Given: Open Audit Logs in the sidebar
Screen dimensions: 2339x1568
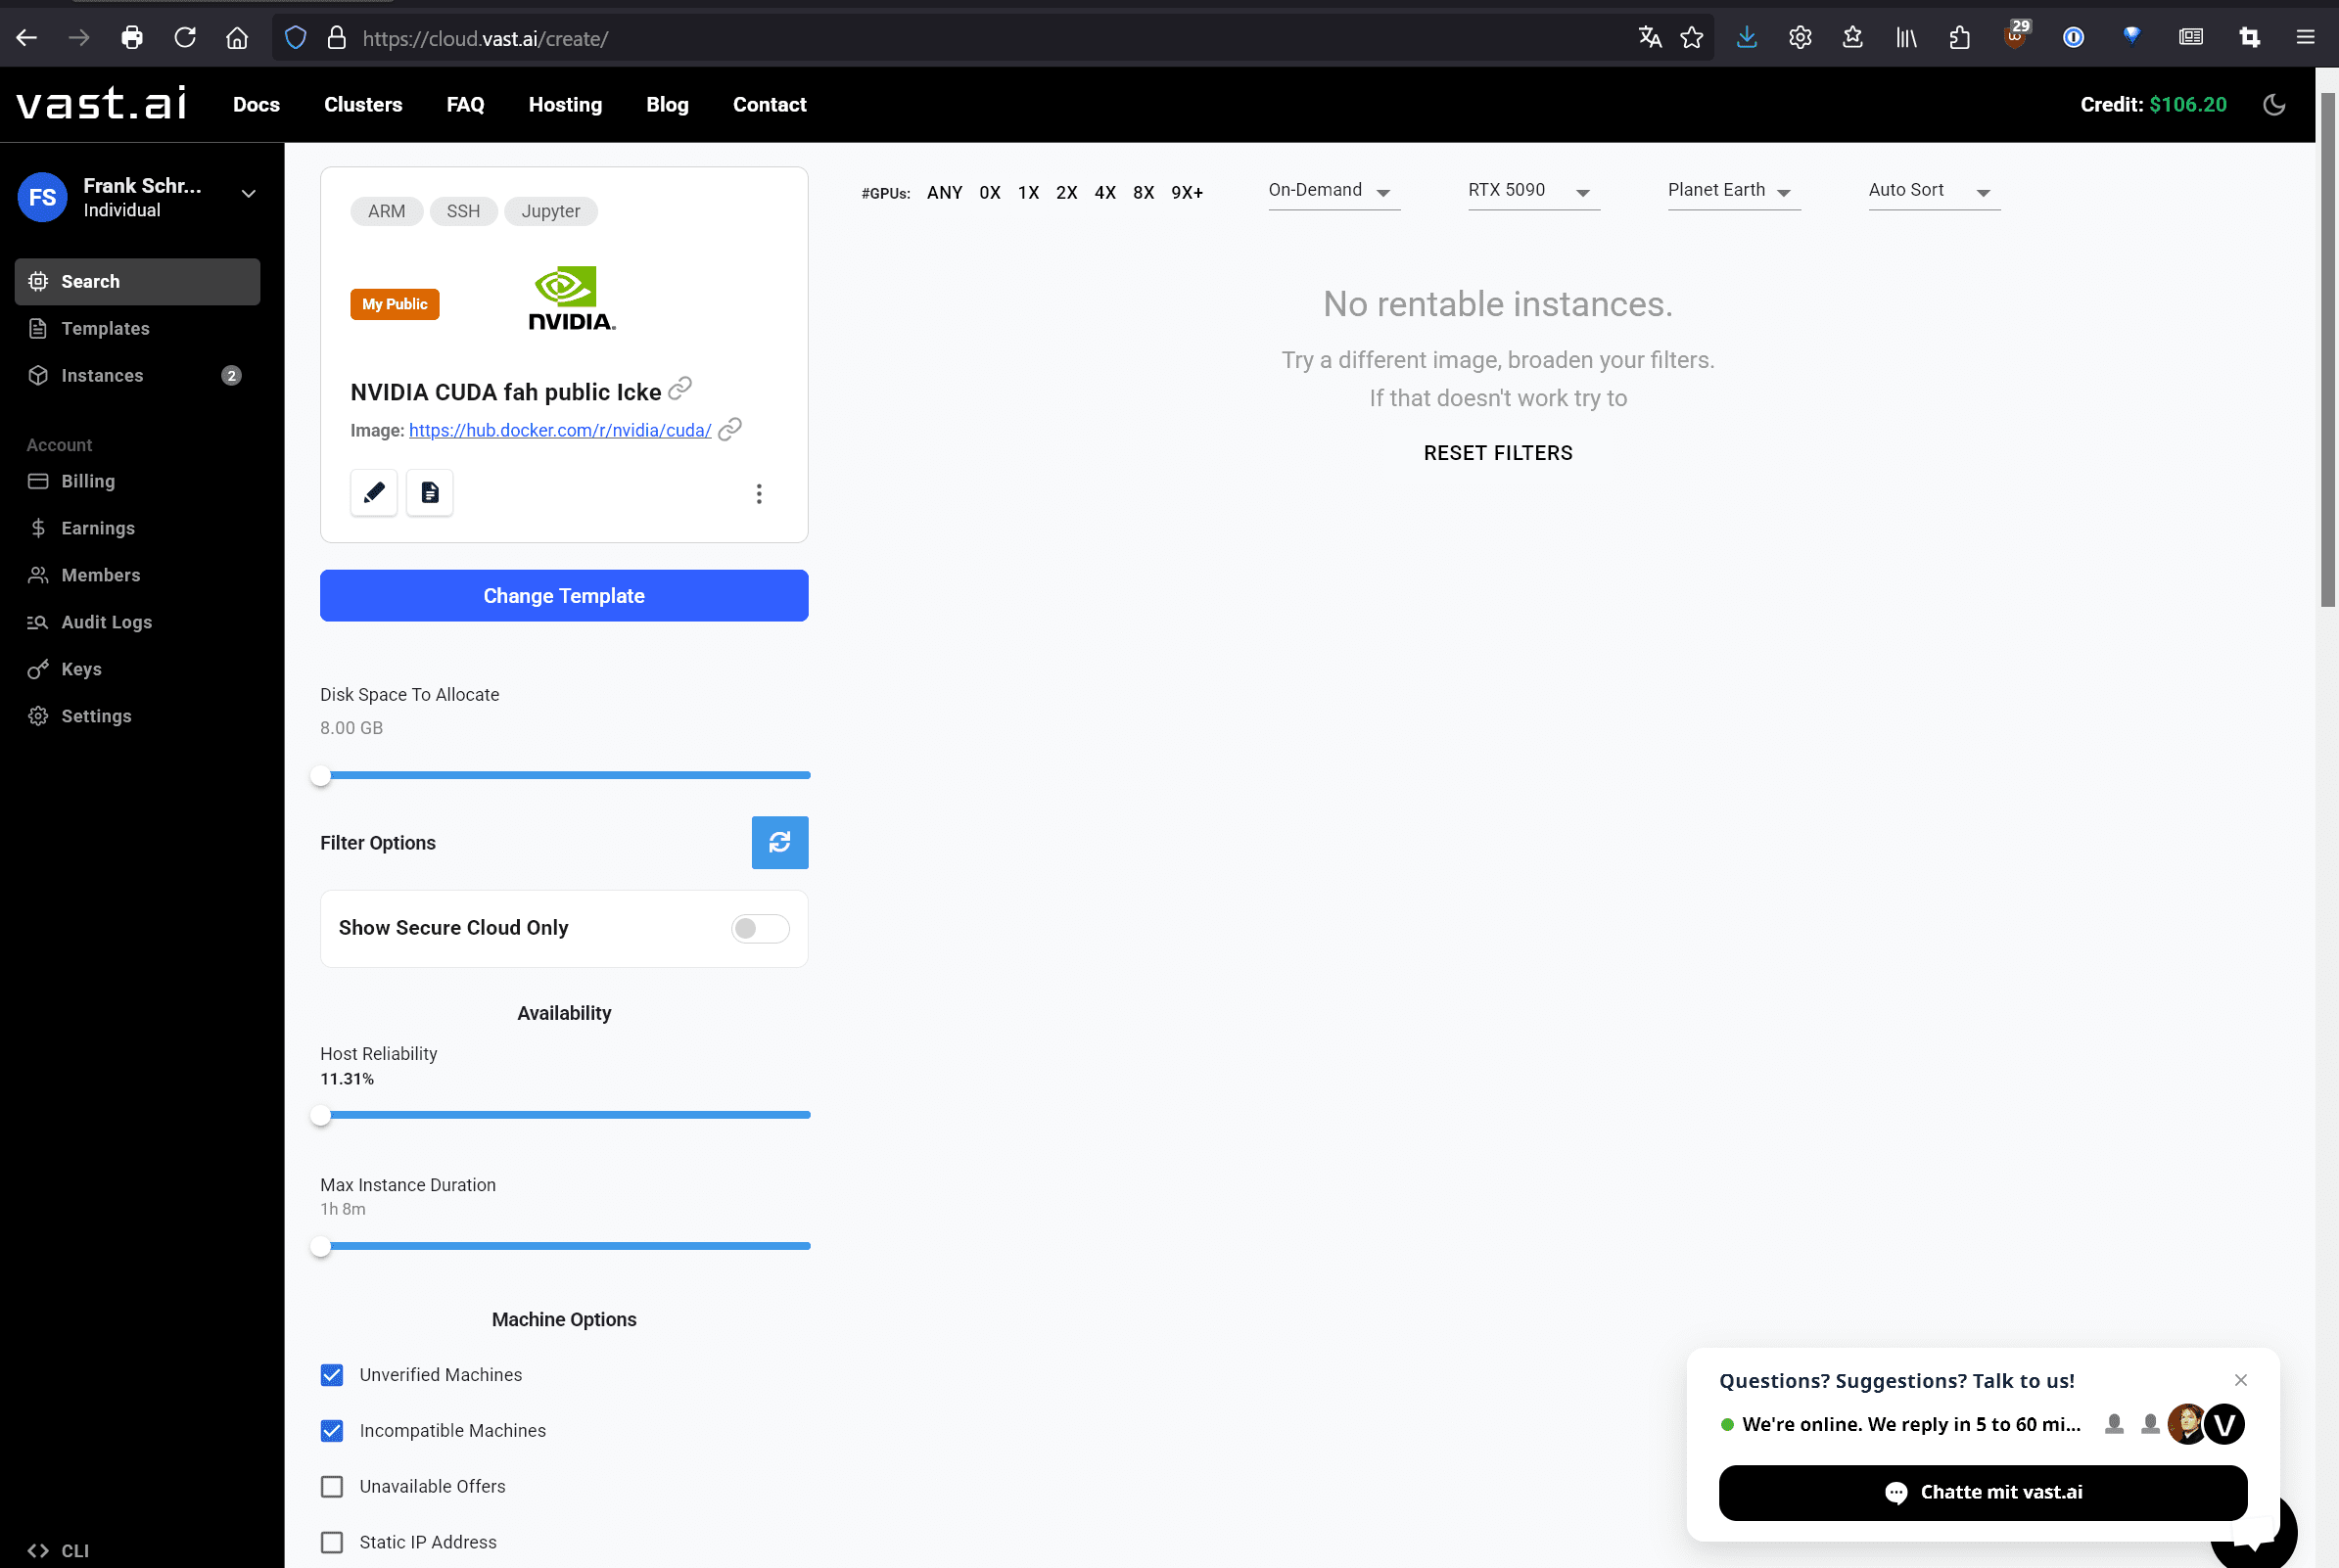Looking at the screenshot, I should tap(106, 622).
